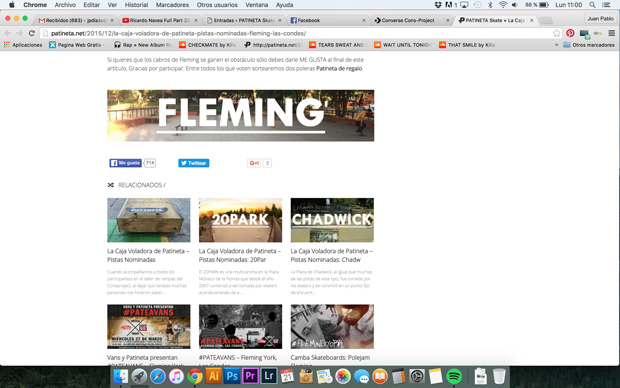Open Calendar from the dock
The height and width of the screenshot is (388, 620).
pyautogui.click(x=287, y=376)
